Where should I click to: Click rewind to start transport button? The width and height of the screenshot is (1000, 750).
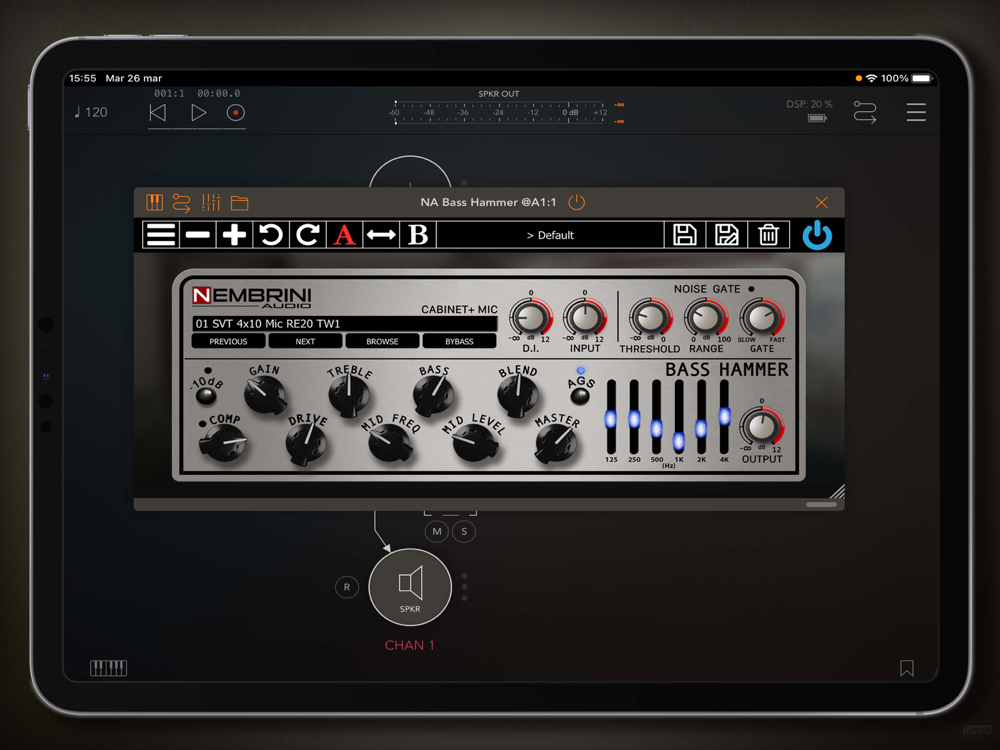pyautogui.click(x=158, y=113)
